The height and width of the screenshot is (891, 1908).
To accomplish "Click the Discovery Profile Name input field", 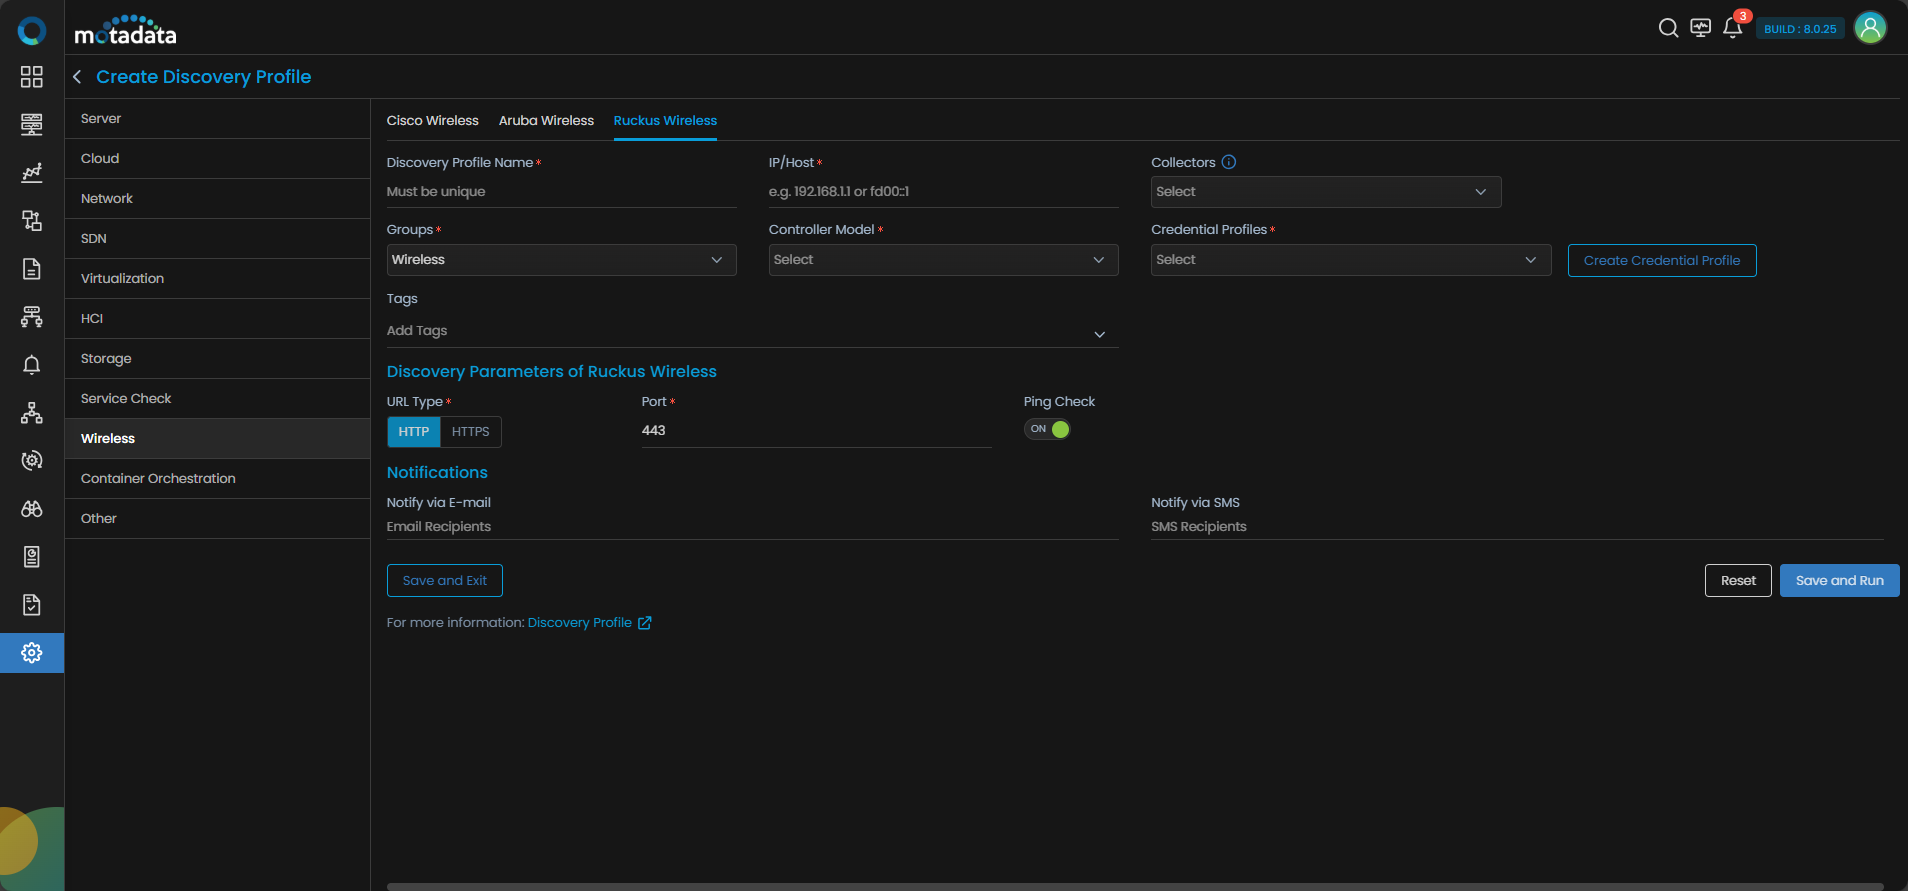I will pos(561,192).
